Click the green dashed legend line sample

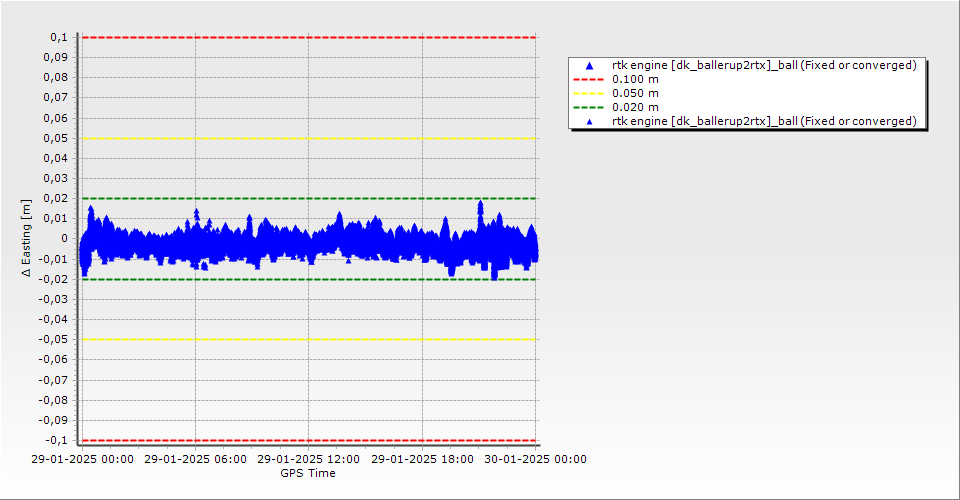tap(588, 108)
